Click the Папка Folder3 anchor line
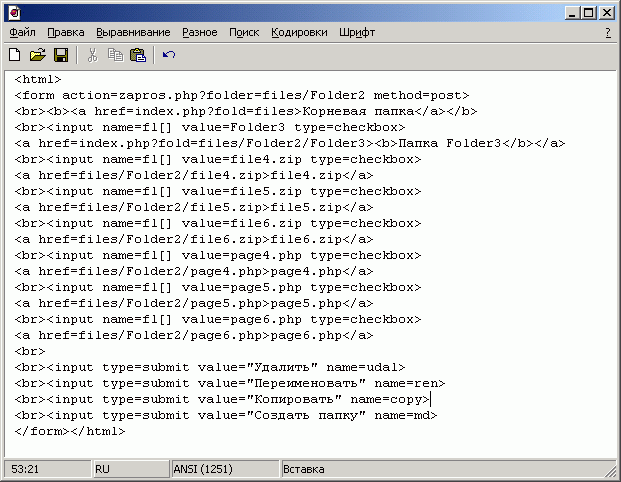 tap(290, 143)
